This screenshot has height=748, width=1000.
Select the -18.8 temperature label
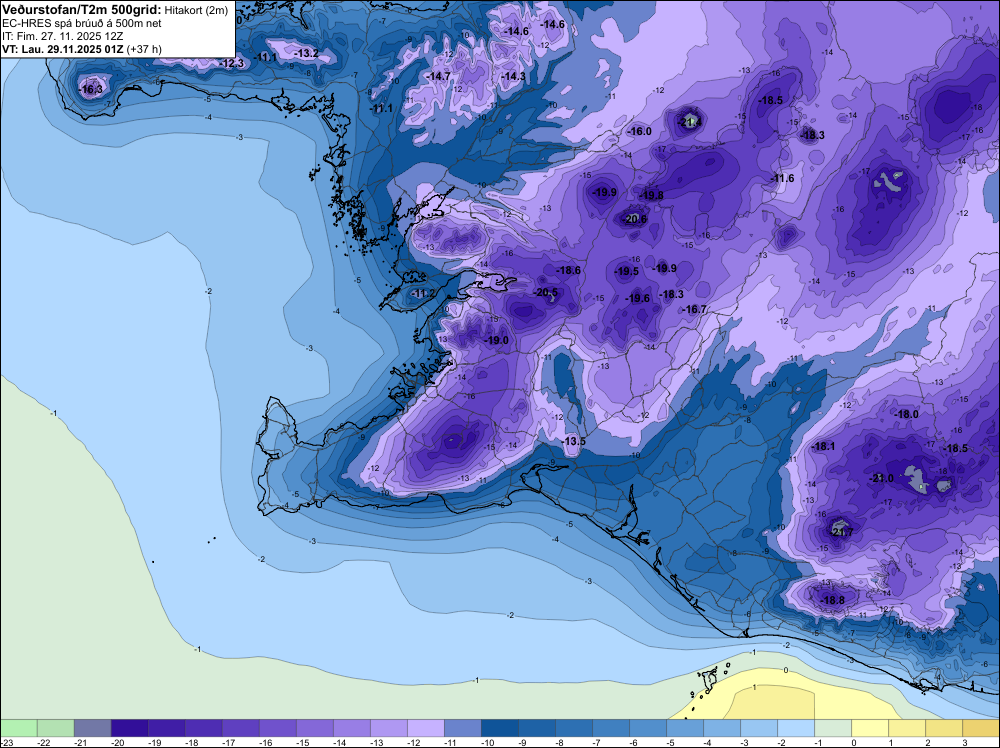coord(832,600)
